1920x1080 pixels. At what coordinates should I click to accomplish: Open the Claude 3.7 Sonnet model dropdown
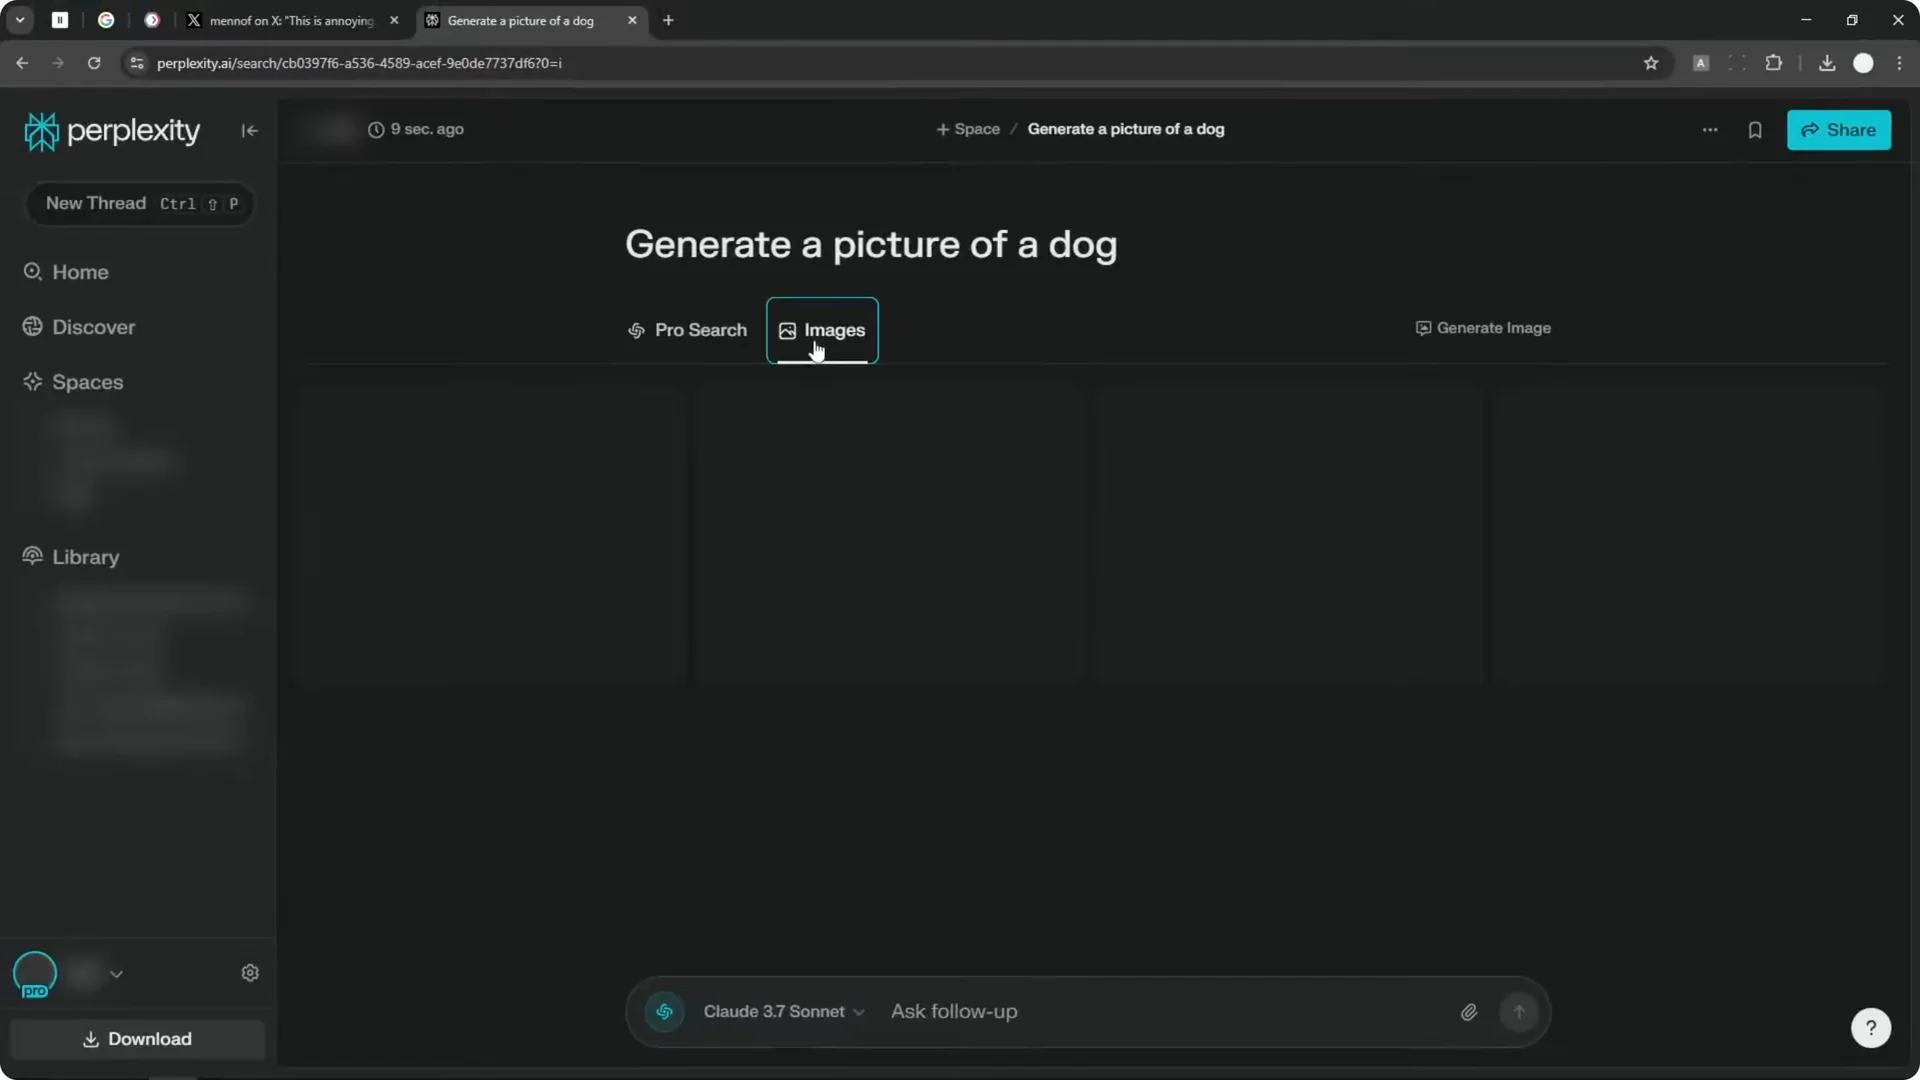point(783,1011)
